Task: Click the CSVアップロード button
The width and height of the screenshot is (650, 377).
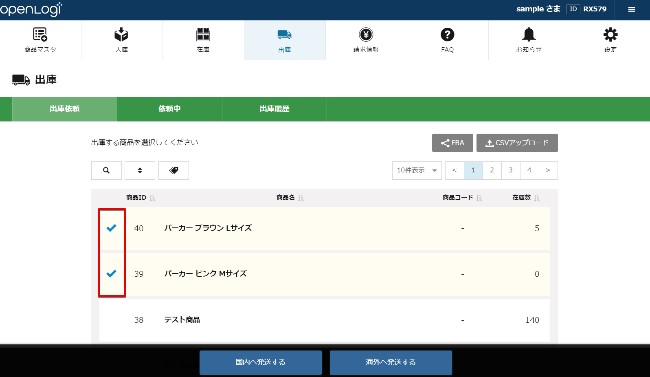Action: tap(517, 143)
